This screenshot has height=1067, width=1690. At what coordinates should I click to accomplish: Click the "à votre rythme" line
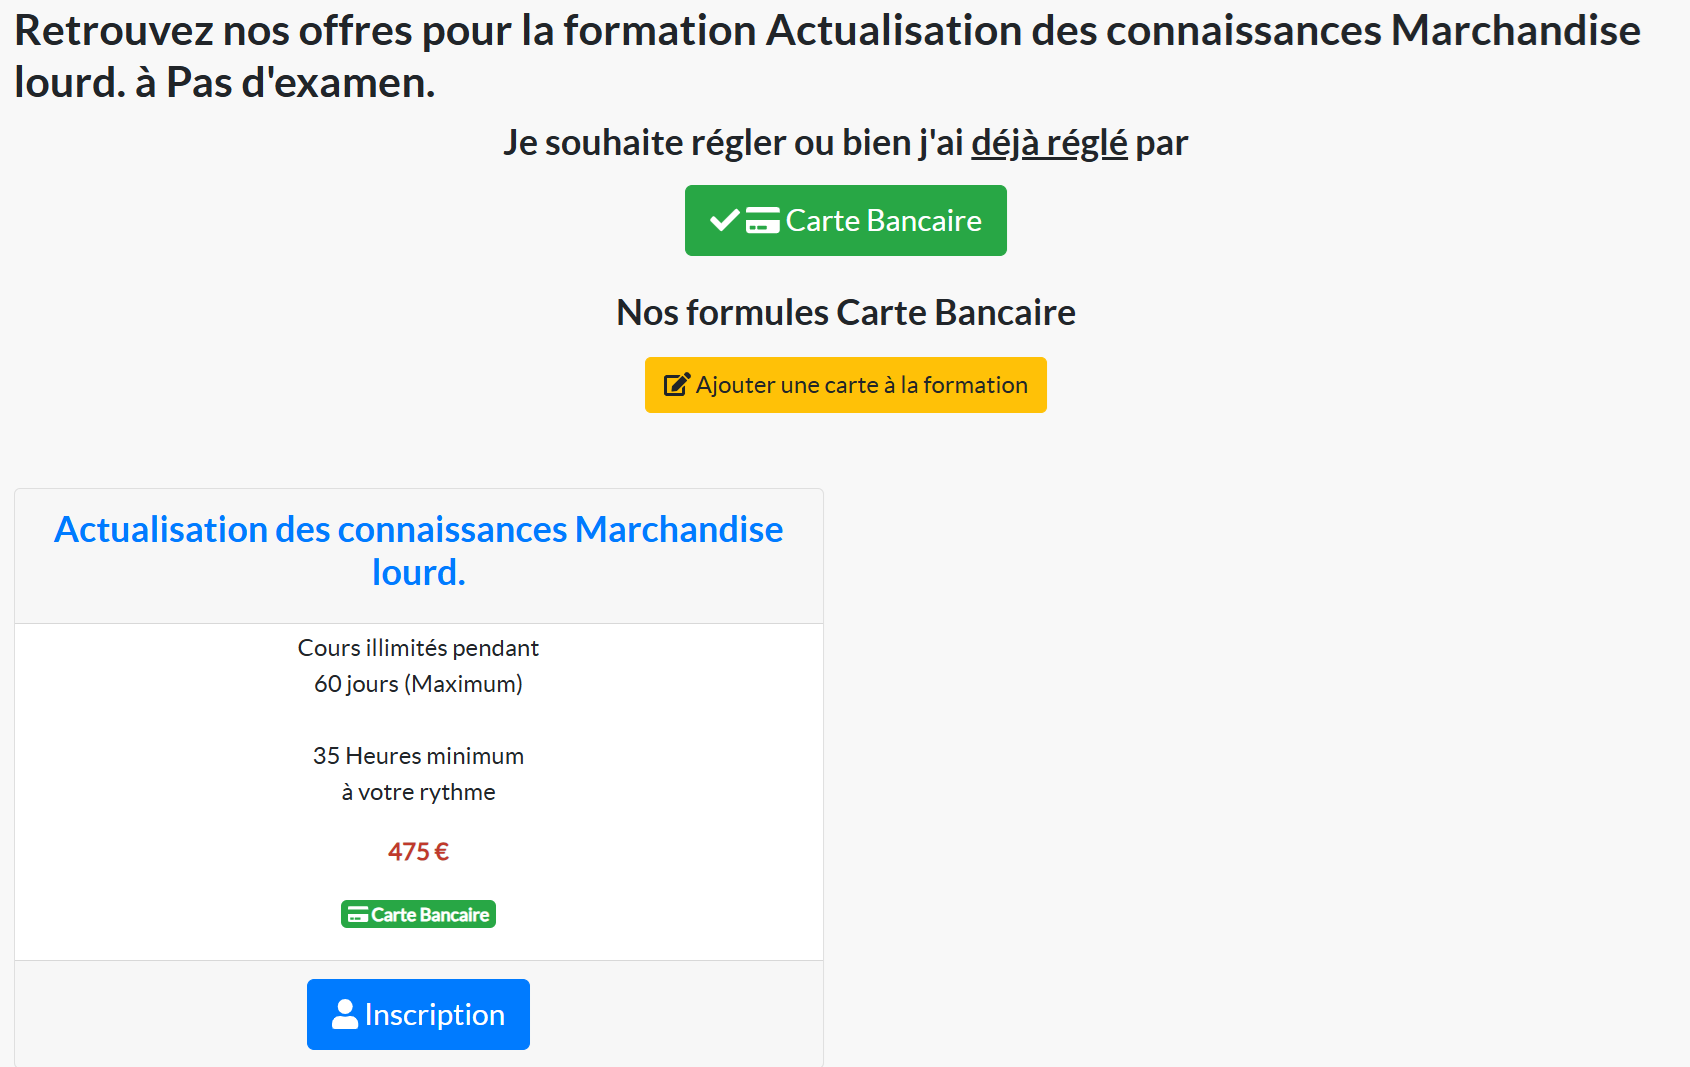418,792
